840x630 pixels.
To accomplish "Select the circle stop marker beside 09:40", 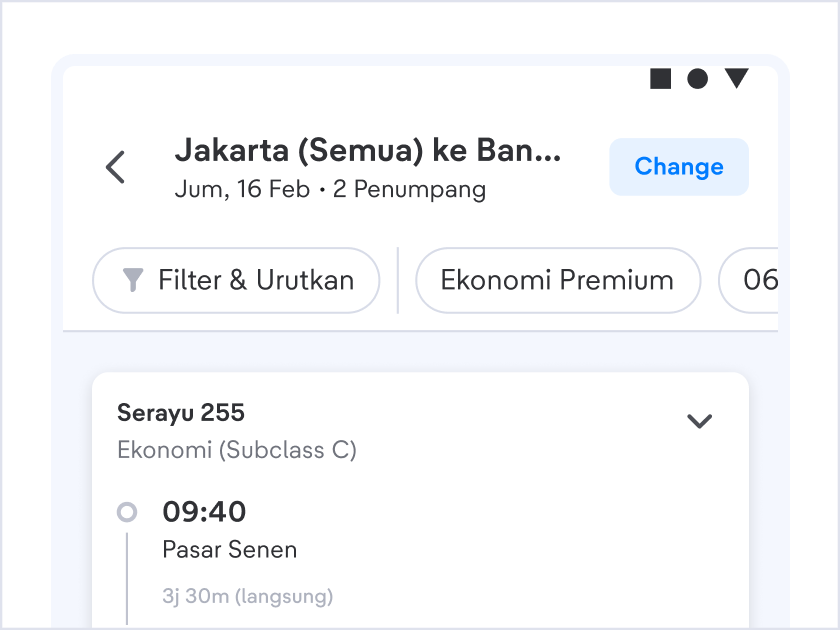I will pyautogui.click(x=127, y=511).
